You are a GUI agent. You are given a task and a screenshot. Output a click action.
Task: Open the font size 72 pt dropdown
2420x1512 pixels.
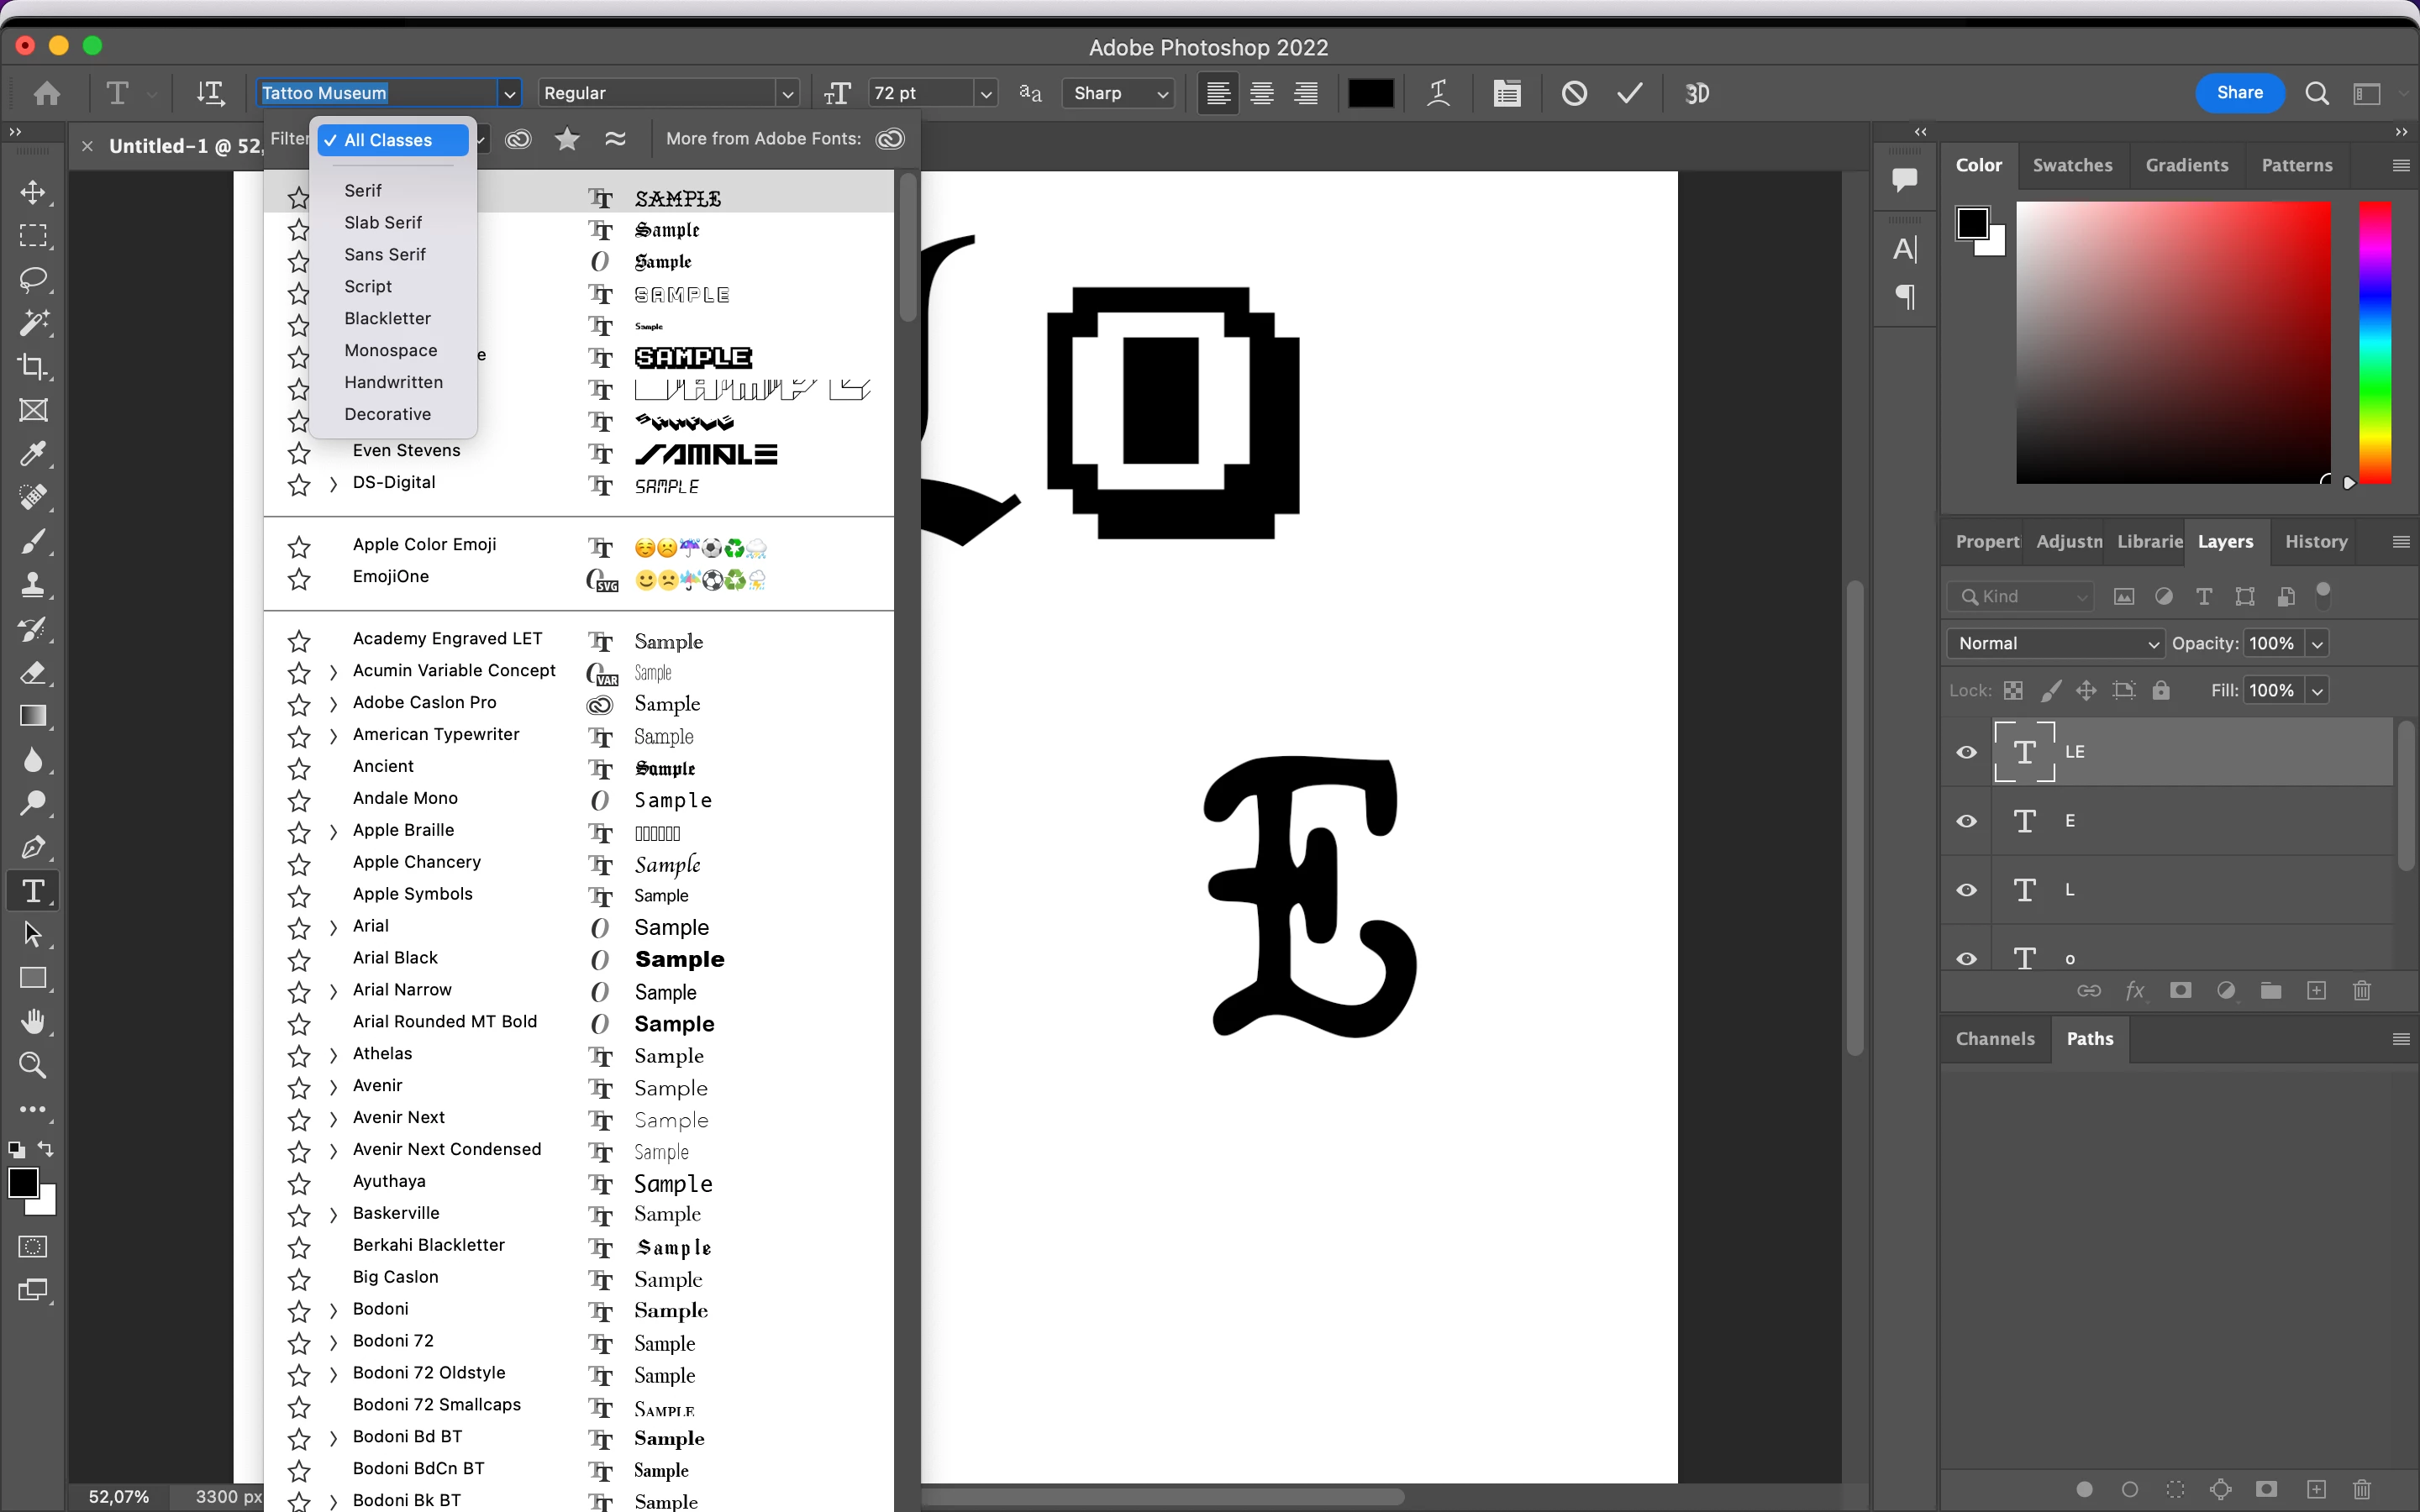[986, 93]
